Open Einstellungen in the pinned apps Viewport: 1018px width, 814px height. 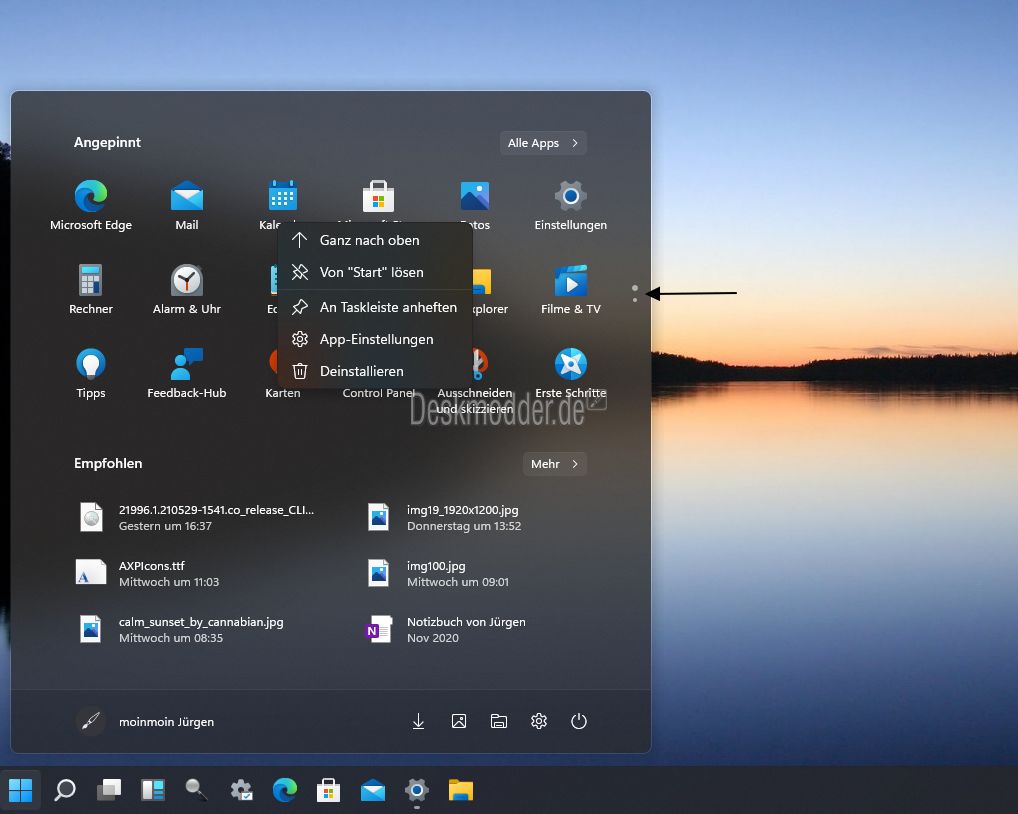coord(571,205)
